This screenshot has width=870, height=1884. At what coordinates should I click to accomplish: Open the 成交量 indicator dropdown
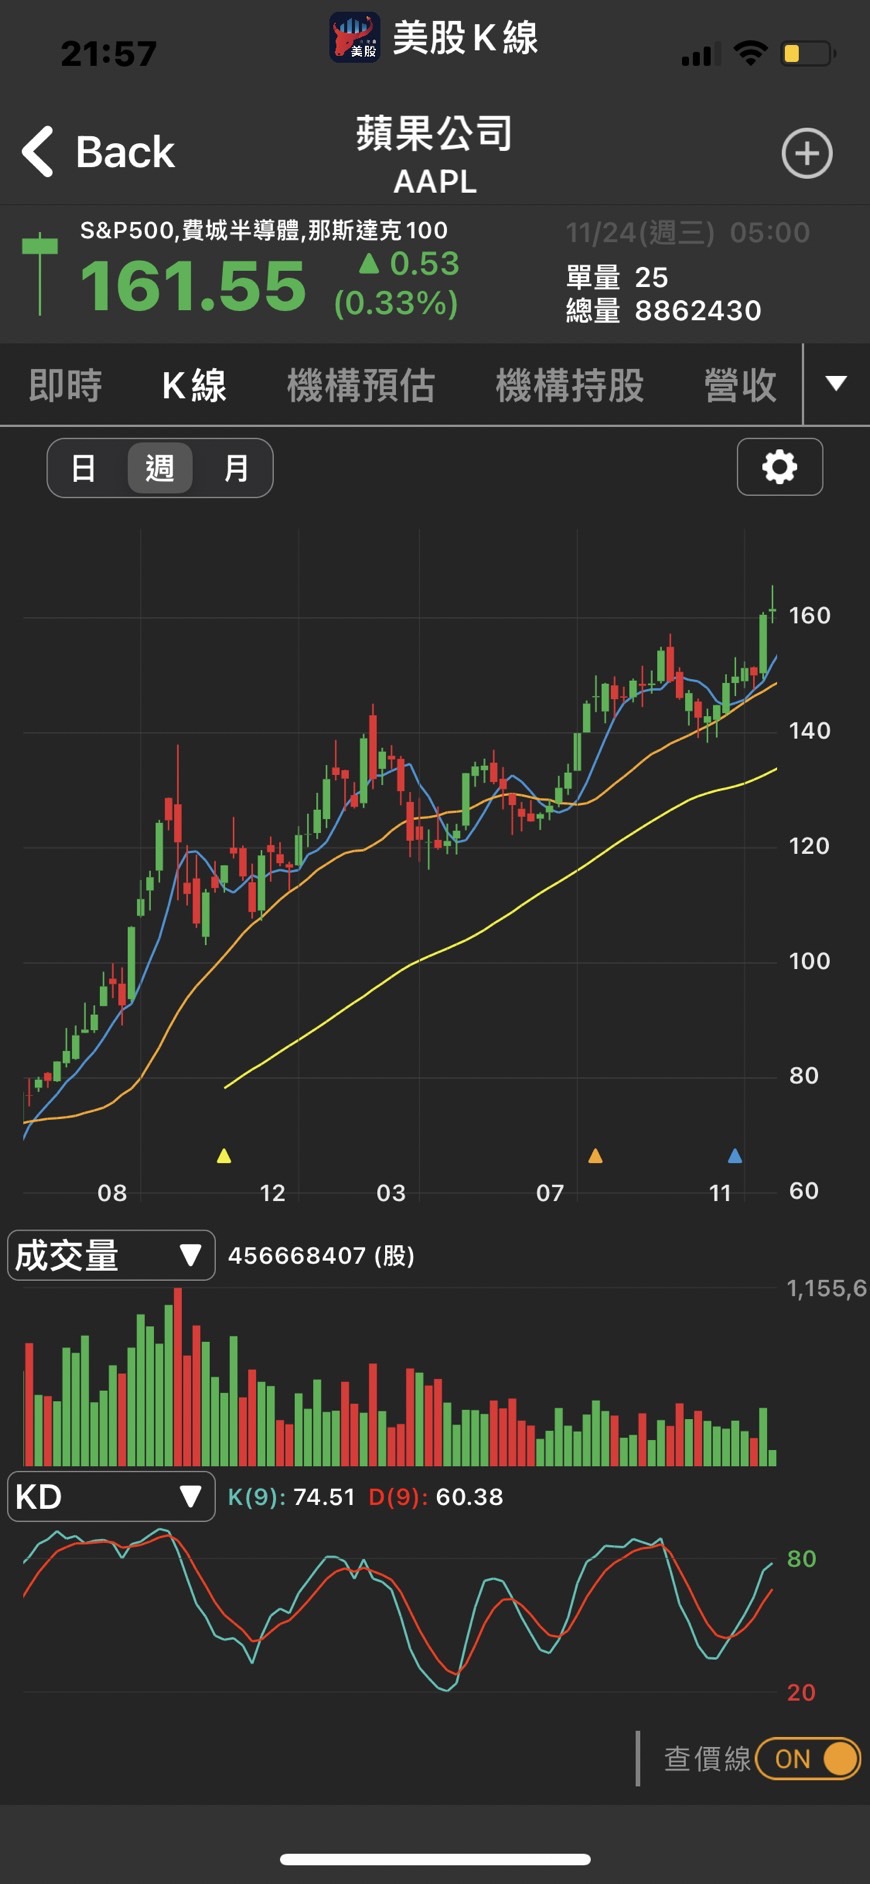[x=111, y=1255]
